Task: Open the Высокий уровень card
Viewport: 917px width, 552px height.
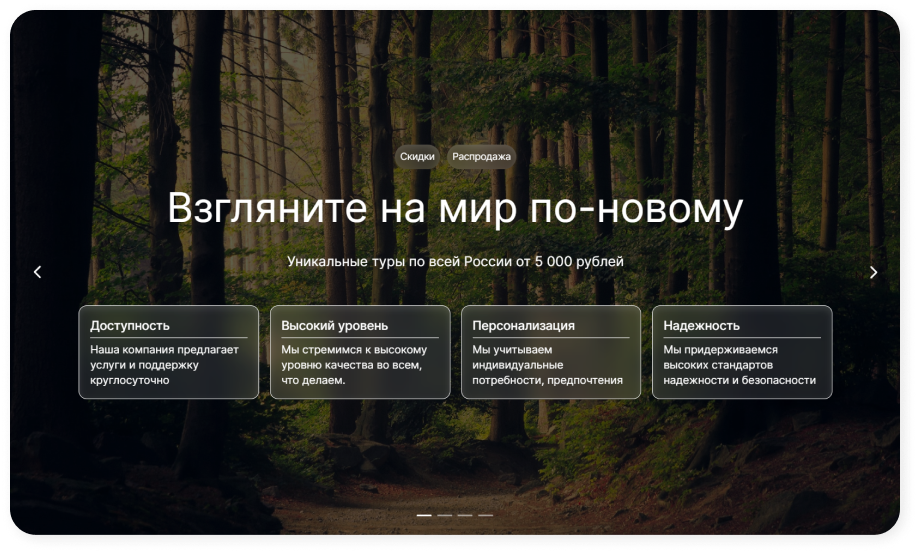Action: click(x=360, y=352)
